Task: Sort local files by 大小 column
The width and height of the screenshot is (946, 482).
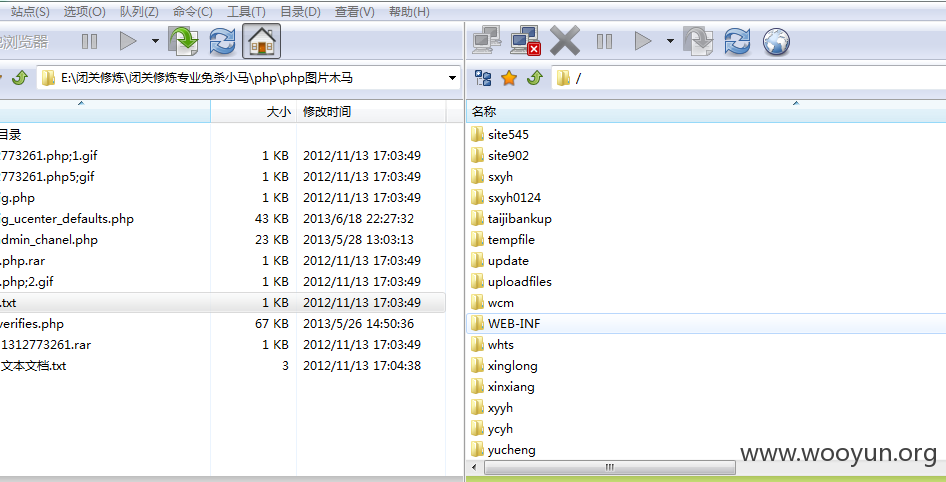Action: click(253, 112)
